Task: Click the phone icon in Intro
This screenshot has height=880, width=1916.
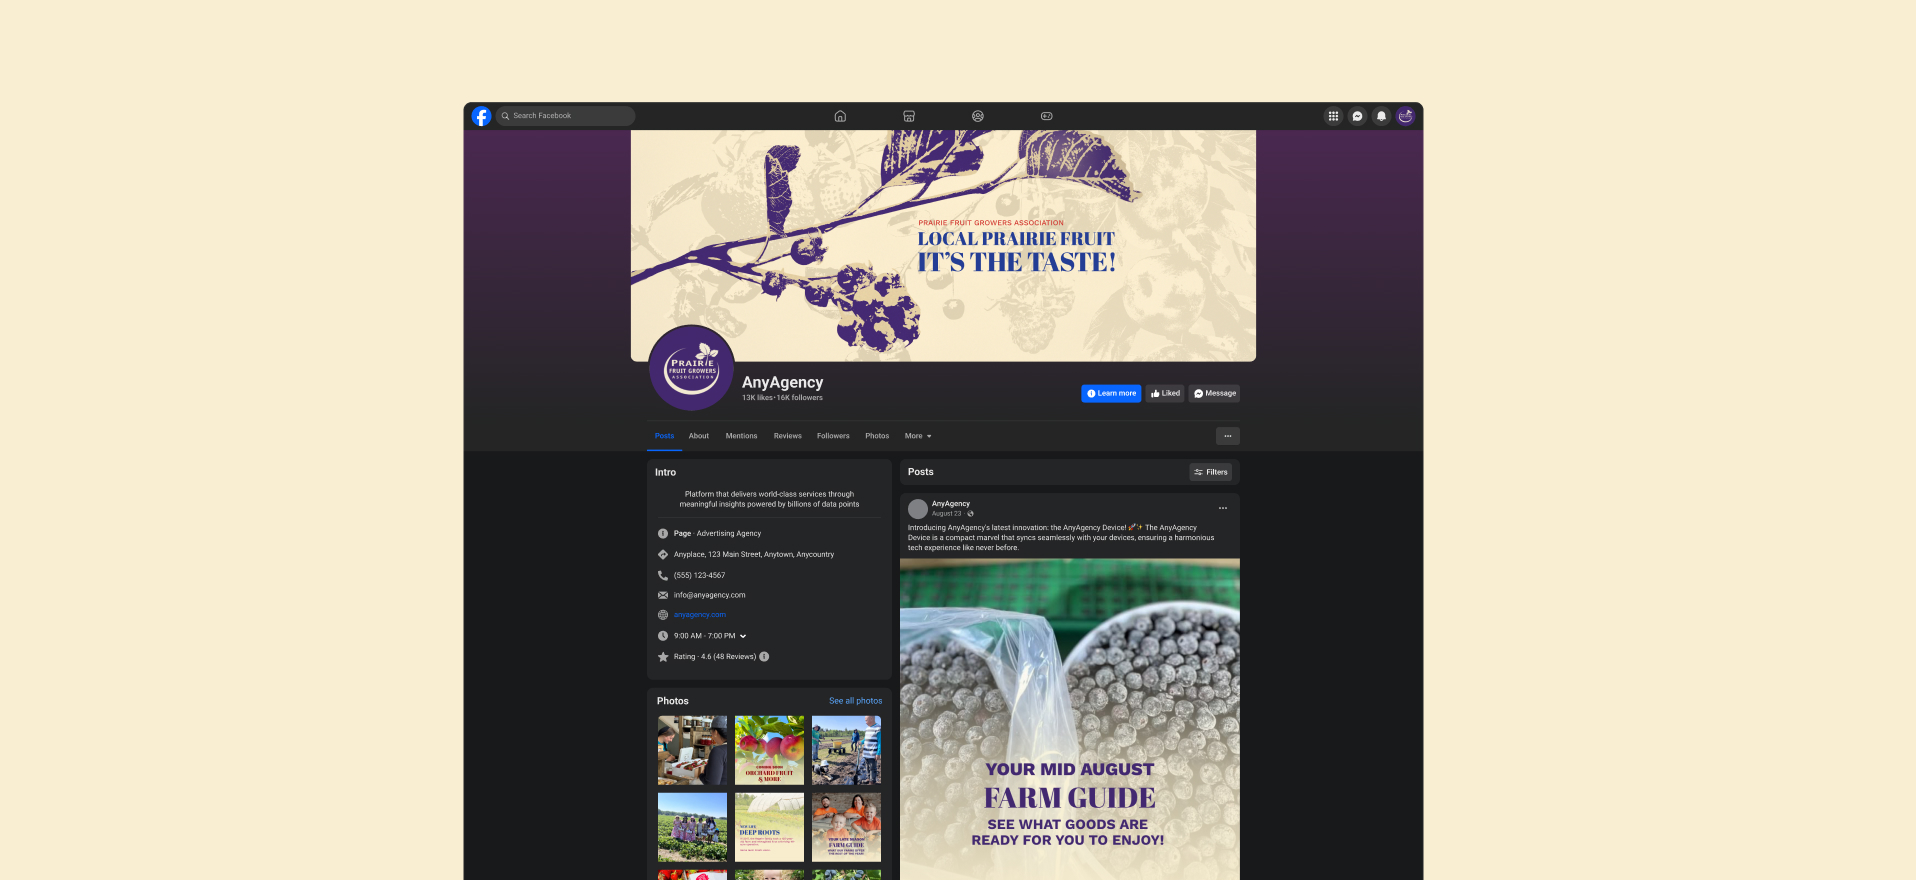Action: [x=663, y=575]
